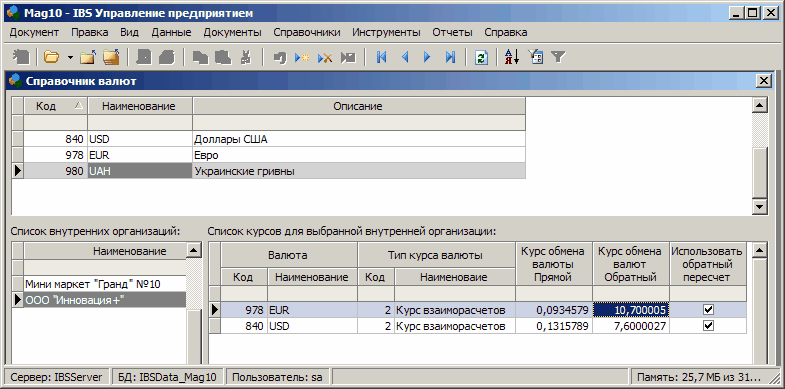
Task: Sort currencies by Код column header
Action: (x=56, y=106)
